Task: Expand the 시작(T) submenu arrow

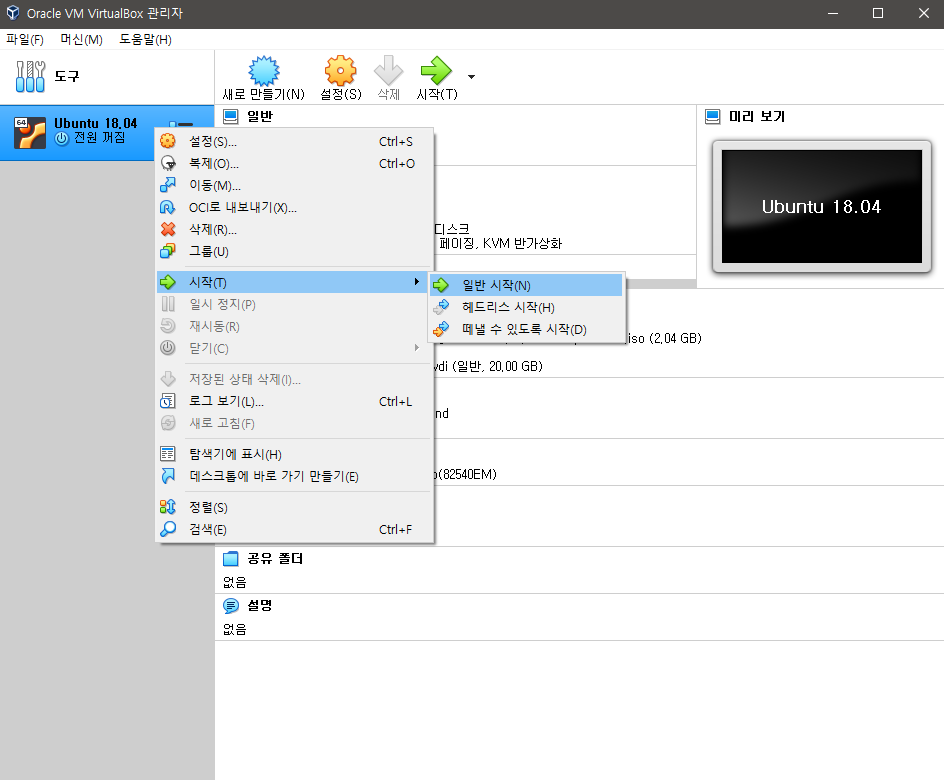Action: (417, 282)
